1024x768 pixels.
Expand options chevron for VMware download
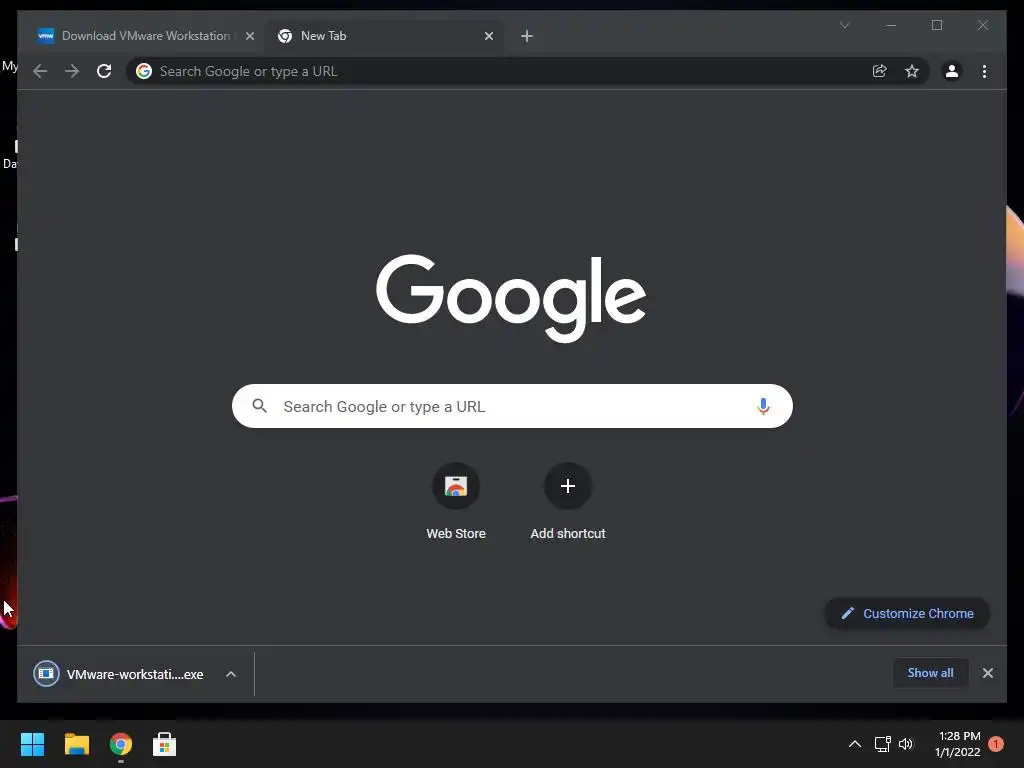click(x=231, y=674)
